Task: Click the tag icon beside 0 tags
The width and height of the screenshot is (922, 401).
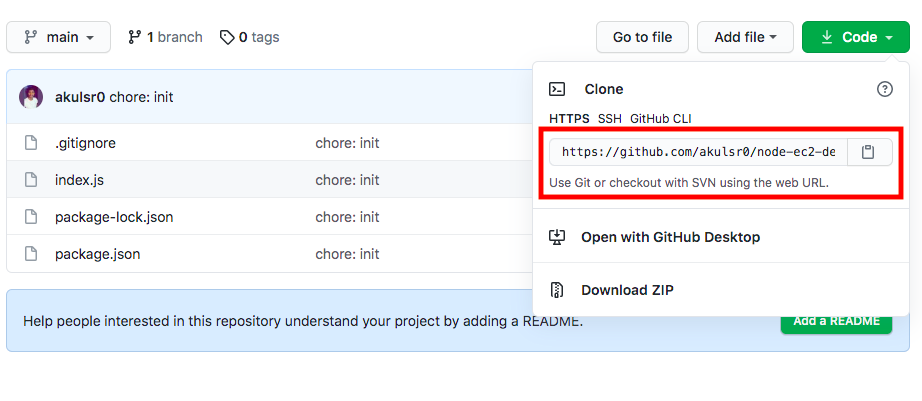Action: coord(226,38)
